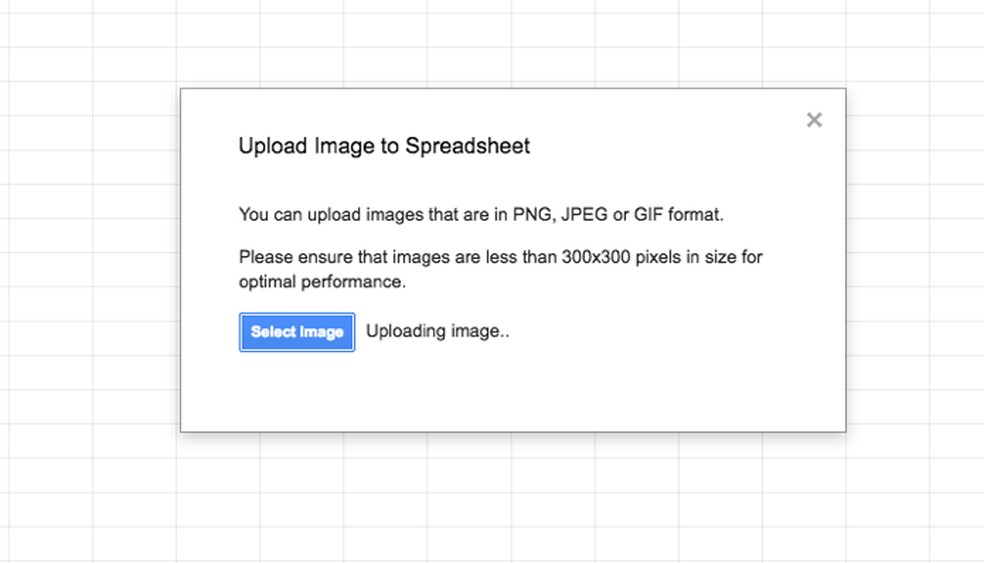
Task: Click the word "JPEG" in the format description
Action: 587,214
